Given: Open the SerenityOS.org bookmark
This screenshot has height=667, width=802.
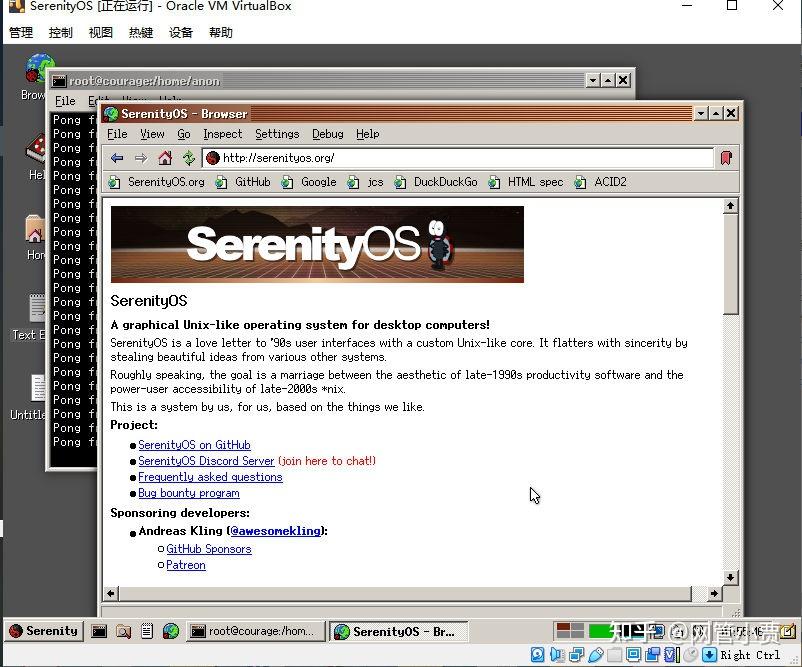Looking at the screenshot, I should click(x=157, y=182).
